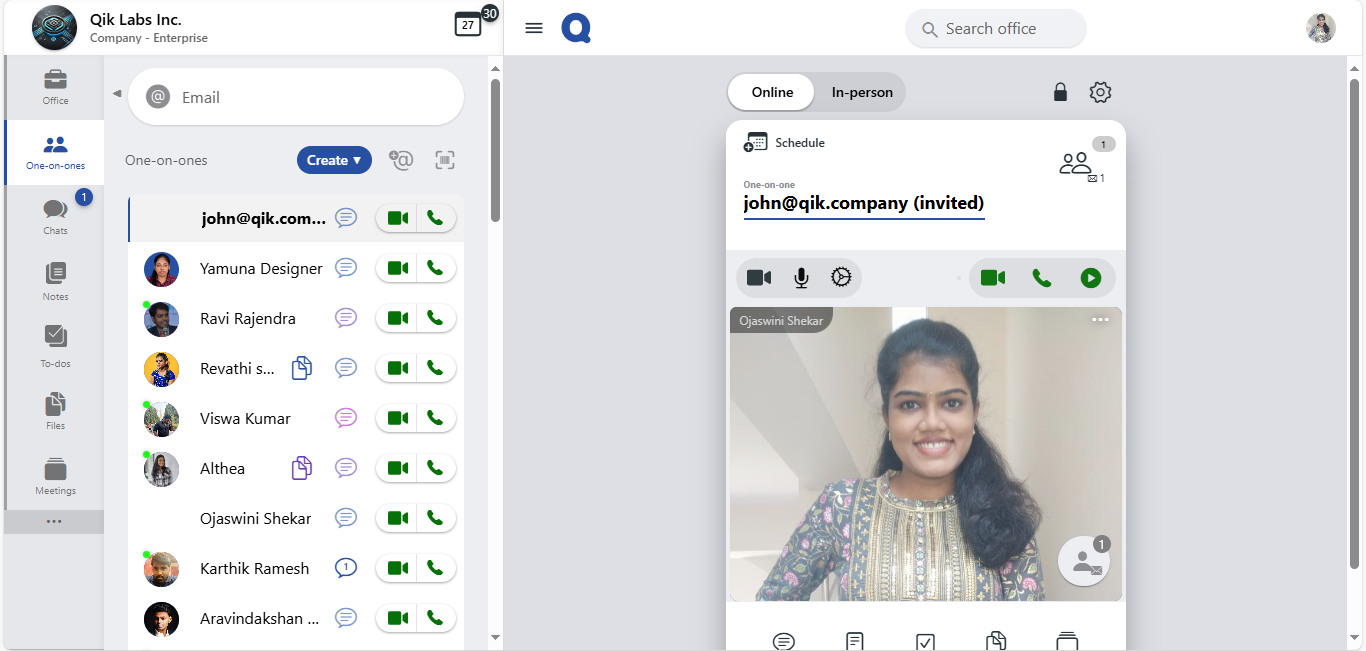Switch to In-person mode
Image resolution: width=1366 pixels, height=651 pixels.
(861, 92)
